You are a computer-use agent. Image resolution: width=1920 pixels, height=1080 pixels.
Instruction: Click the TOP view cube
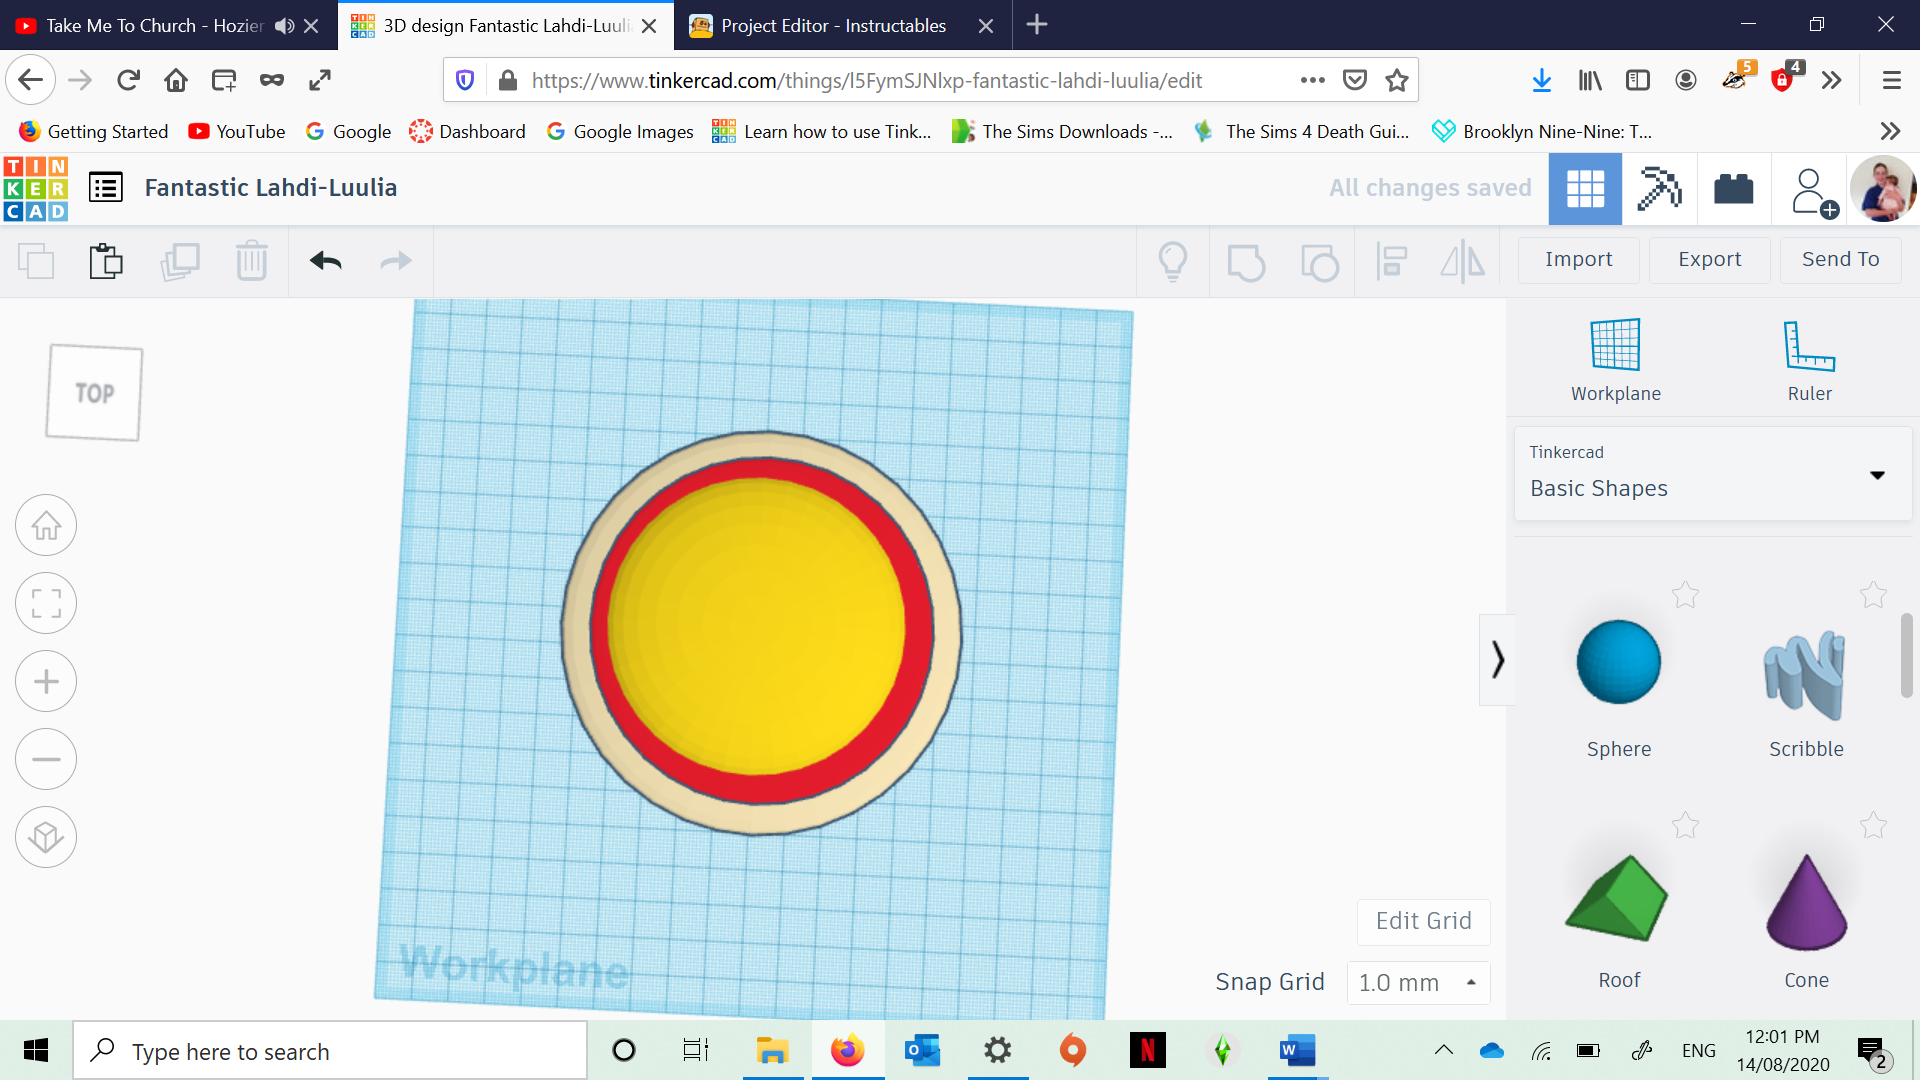coord(94,393)
